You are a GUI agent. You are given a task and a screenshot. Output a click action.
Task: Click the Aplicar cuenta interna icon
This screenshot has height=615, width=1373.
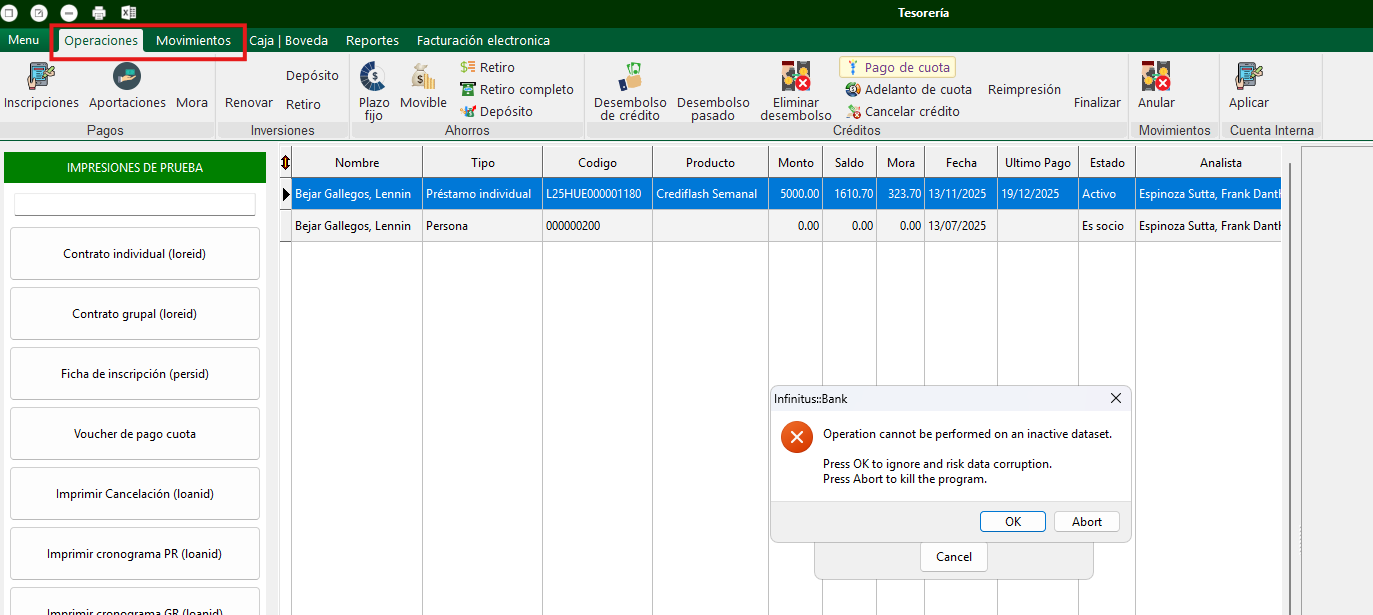click(x=1248, y=77)
